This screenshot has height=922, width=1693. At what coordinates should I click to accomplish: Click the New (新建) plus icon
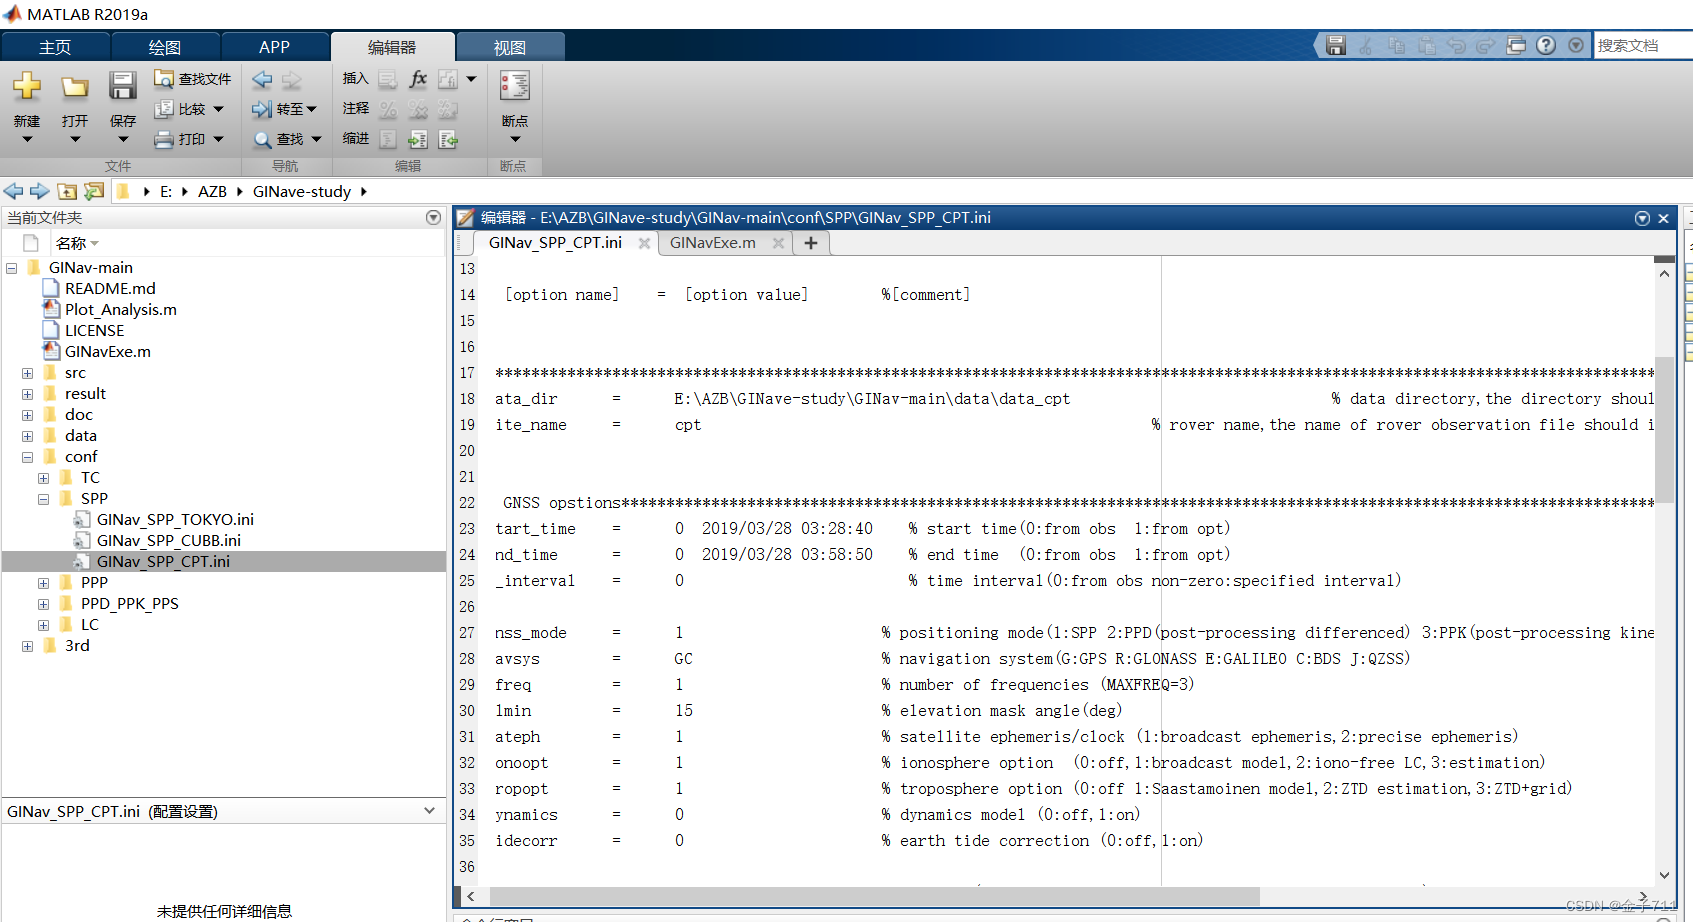point(27,86)
